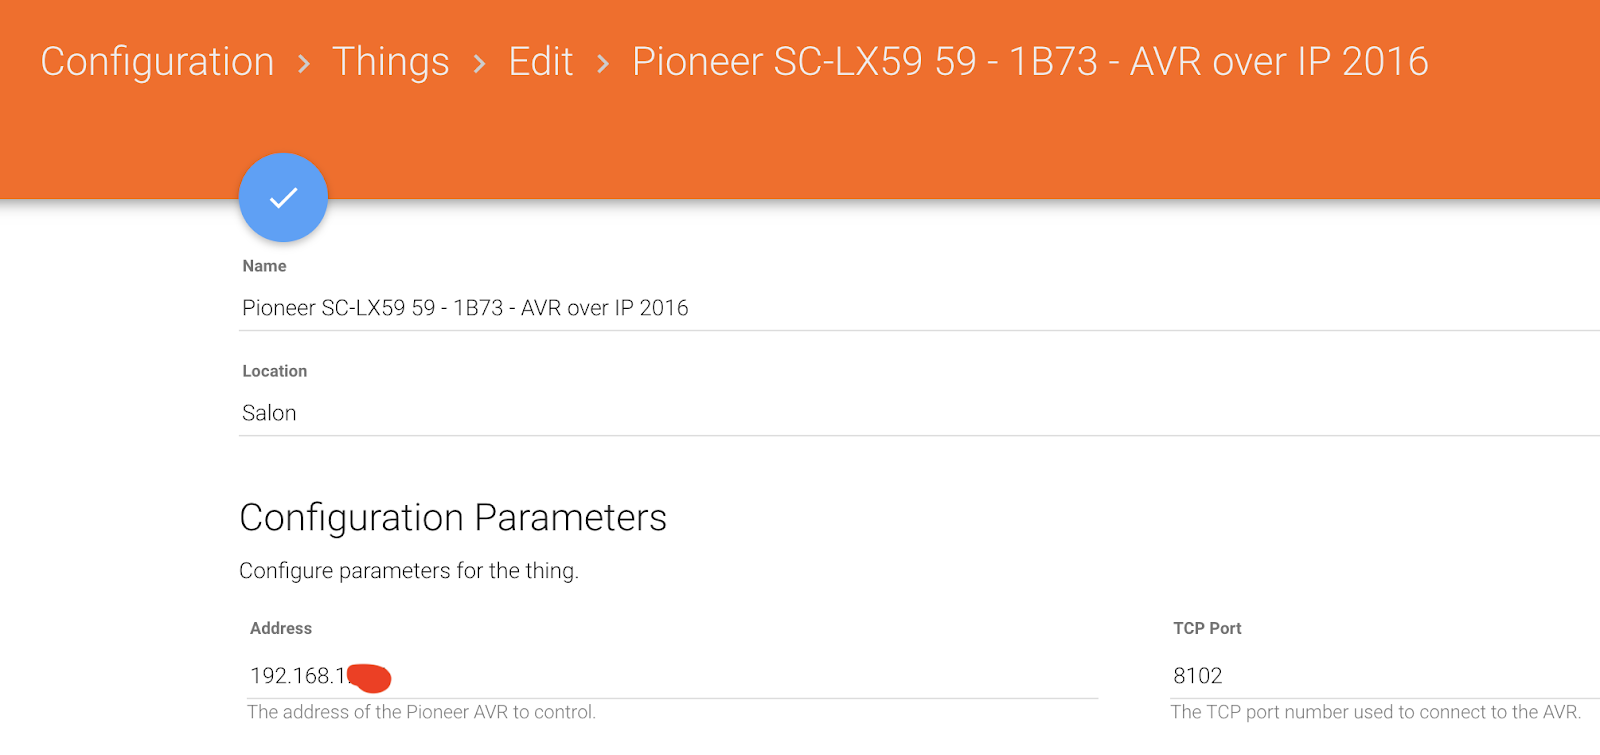The image size is (1600, 755).
Task: Click chevron arrow after Things breadcrumb
Action: coord(480,64)
